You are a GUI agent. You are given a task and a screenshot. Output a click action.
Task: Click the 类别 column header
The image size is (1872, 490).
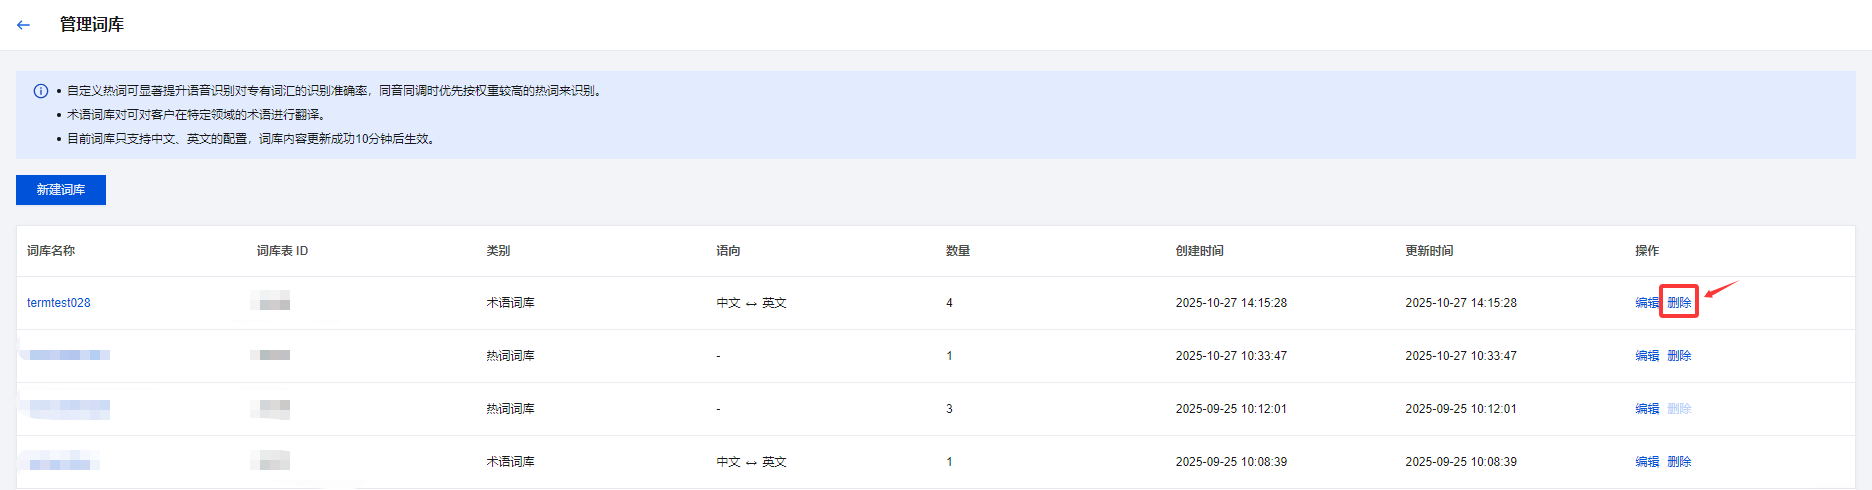[498, 251]
